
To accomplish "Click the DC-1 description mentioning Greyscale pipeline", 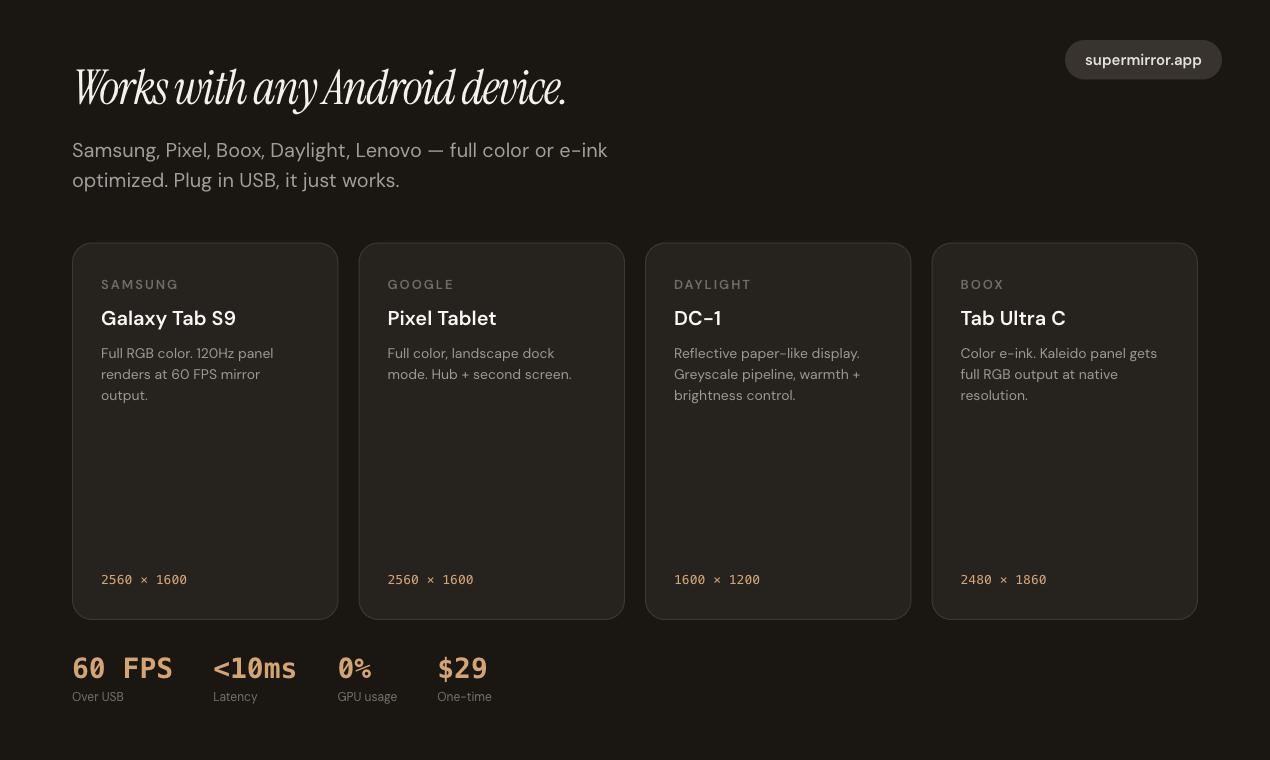I will (x=767, y=374).
